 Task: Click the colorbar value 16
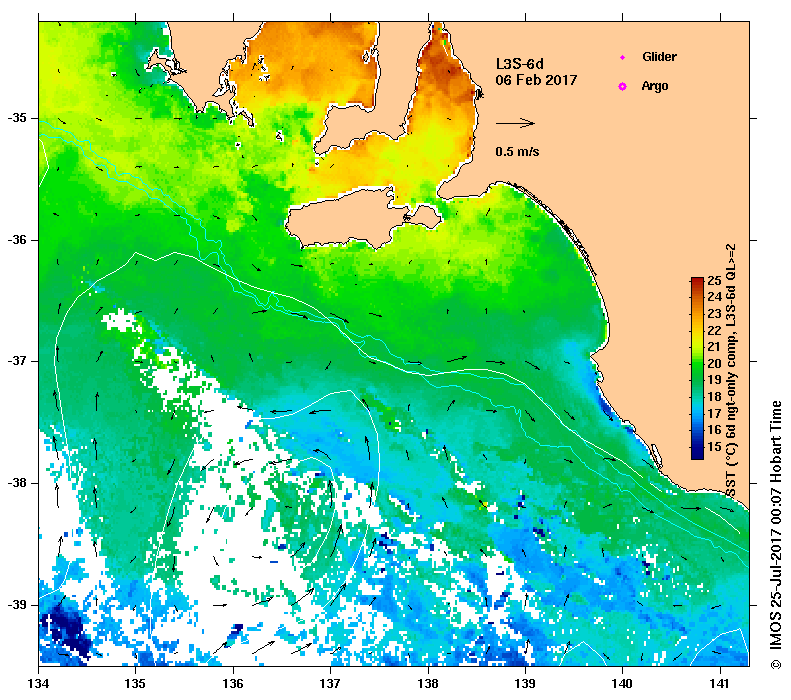714,430
